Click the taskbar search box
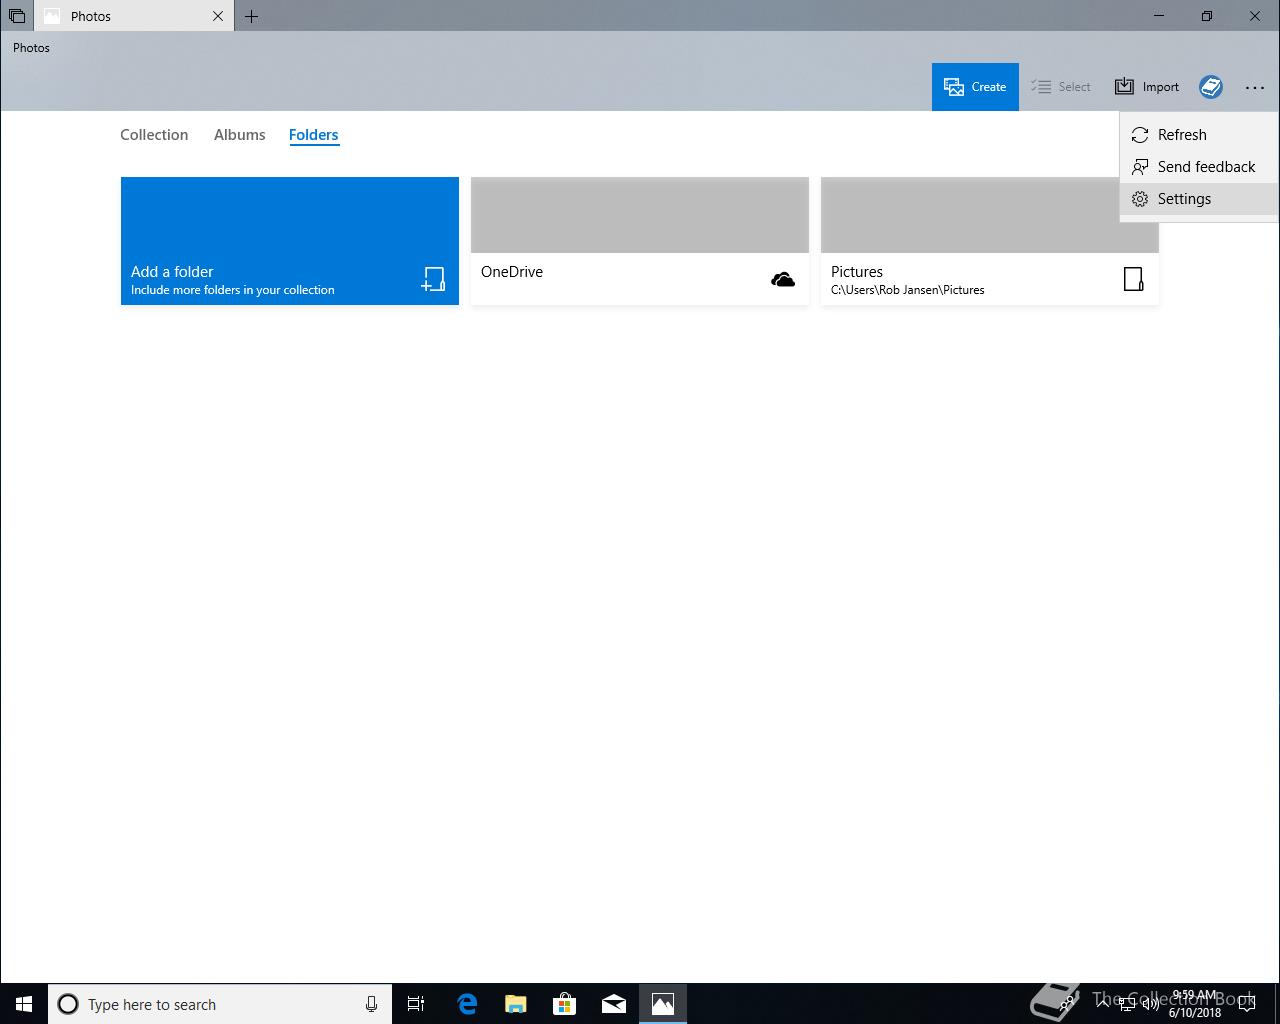 [220, 1004]
